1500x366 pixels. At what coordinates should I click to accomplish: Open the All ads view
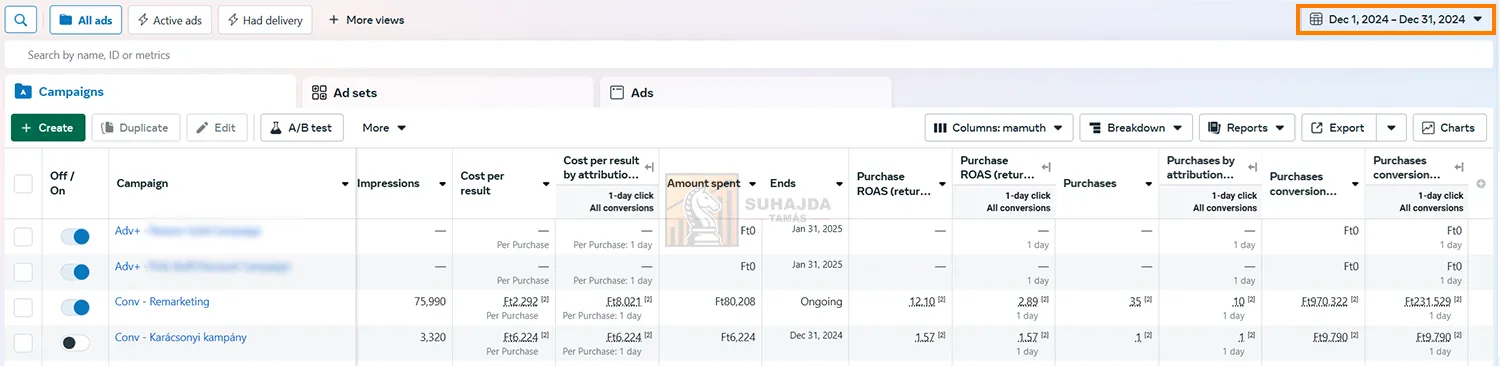point(86,20)
